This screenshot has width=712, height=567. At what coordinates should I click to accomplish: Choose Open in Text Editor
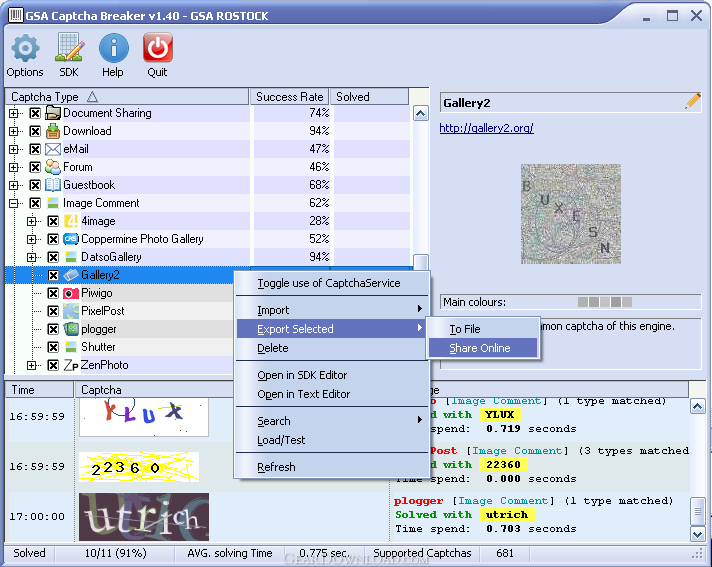[331, 394]
